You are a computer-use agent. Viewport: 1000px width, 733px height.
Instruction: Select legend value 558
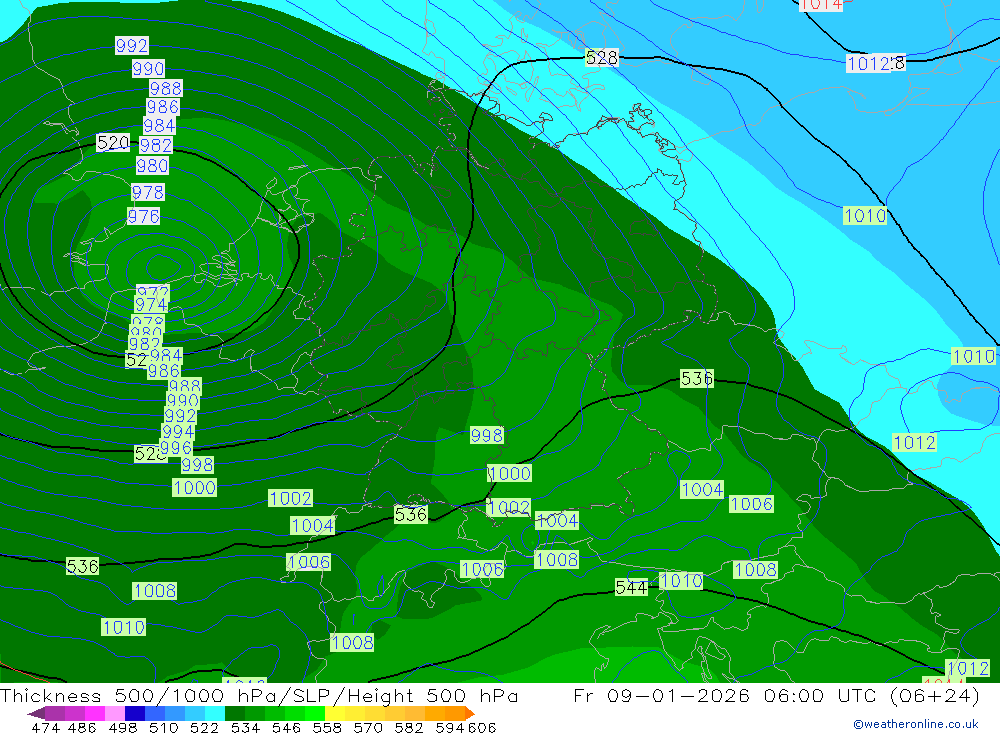(327, 727)
